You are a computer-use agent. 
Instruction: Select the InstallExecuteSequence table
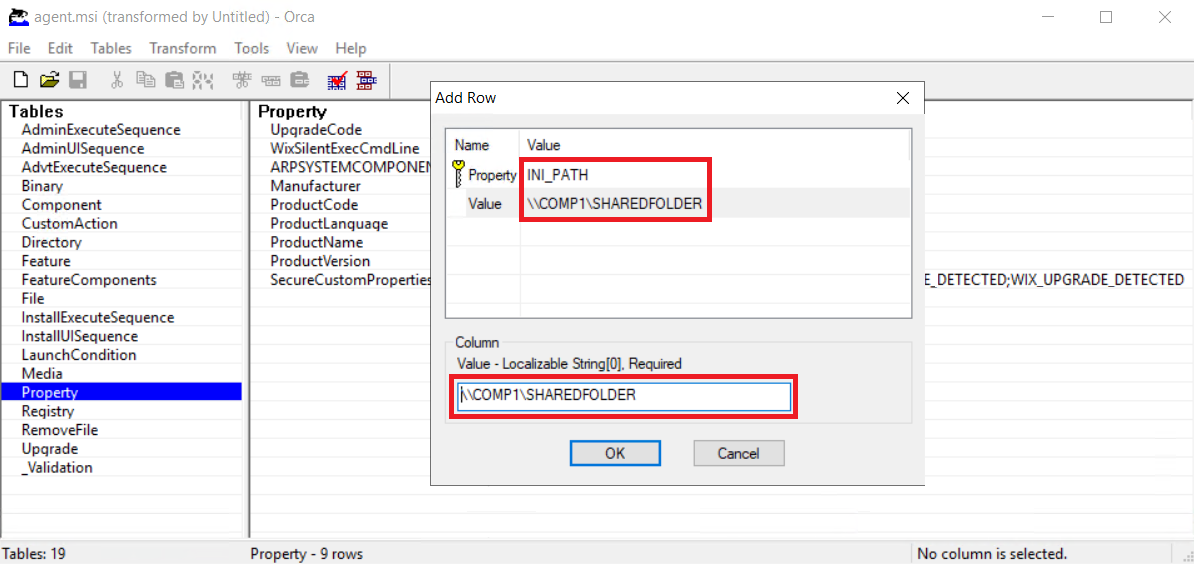coord(97,318)
